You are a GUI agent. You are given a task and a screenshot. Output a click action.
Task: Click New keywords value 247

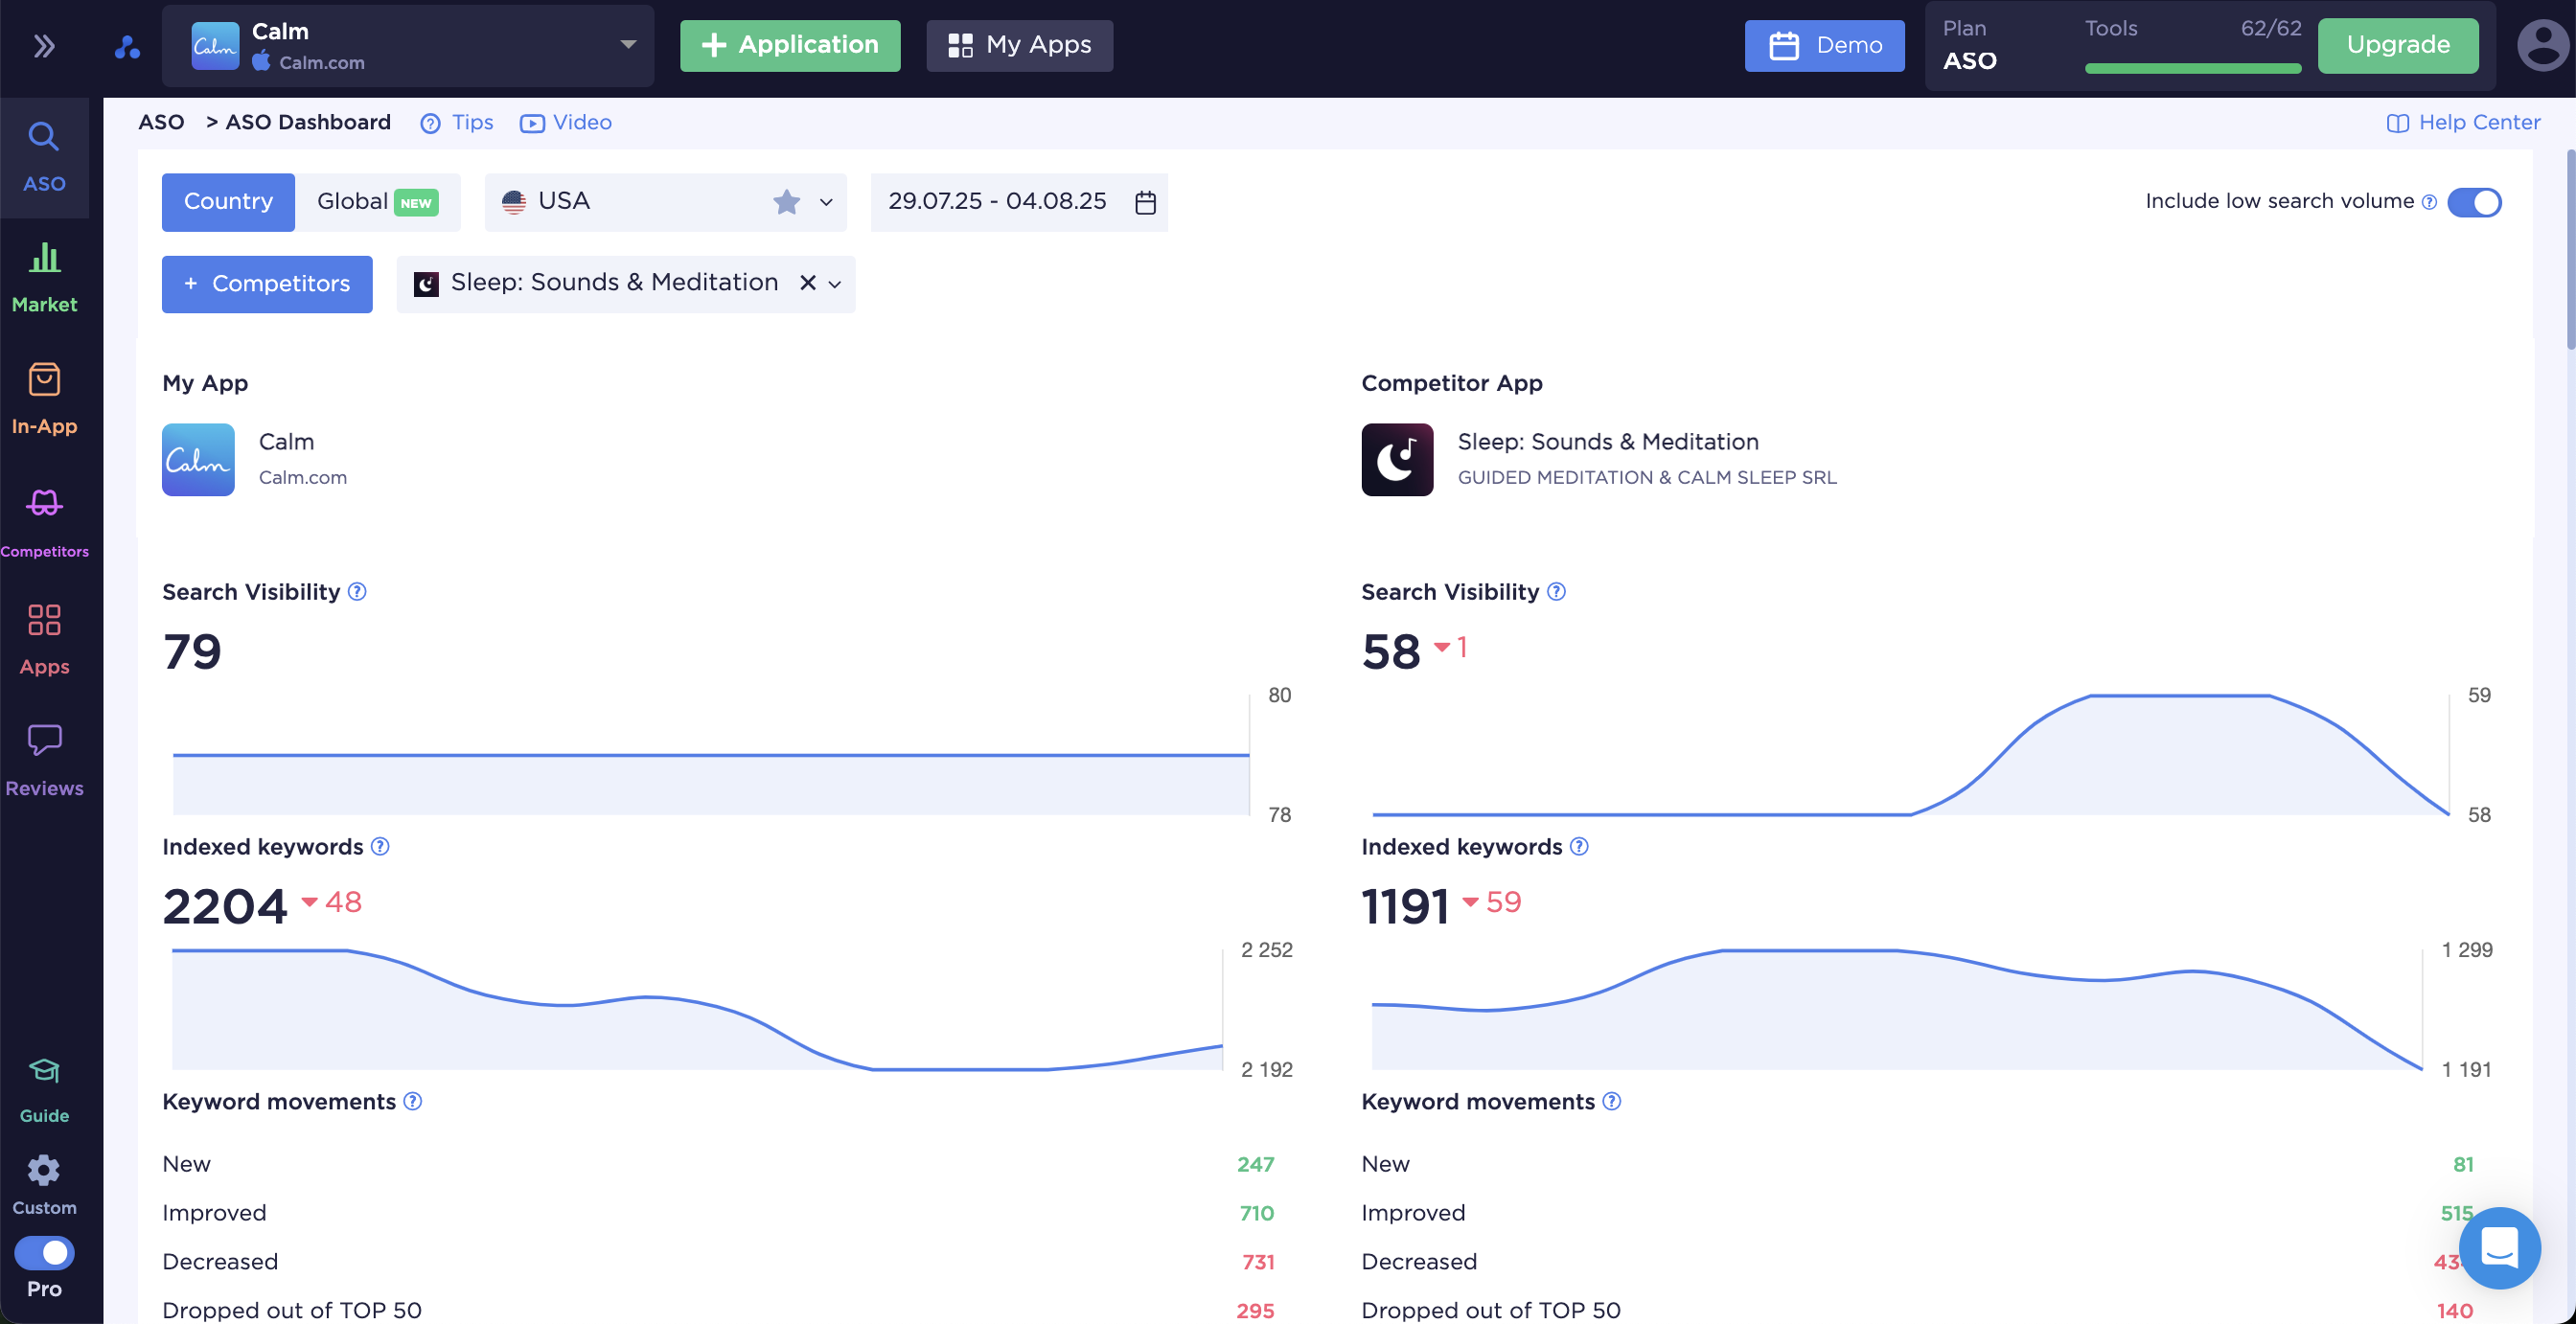(1255, 1165)
